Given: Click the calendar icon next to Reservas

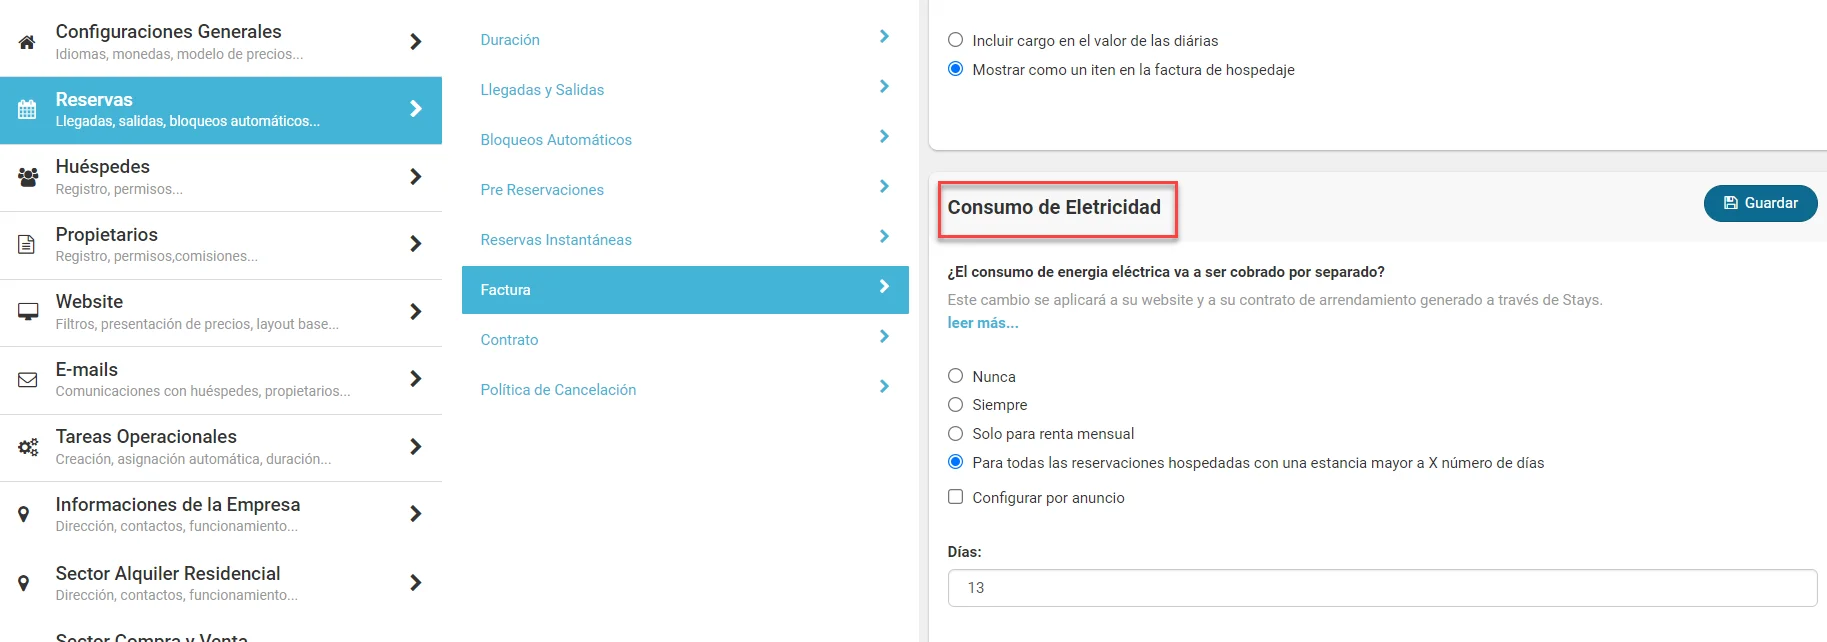Looking at the screenshot, I should point(27,109).
